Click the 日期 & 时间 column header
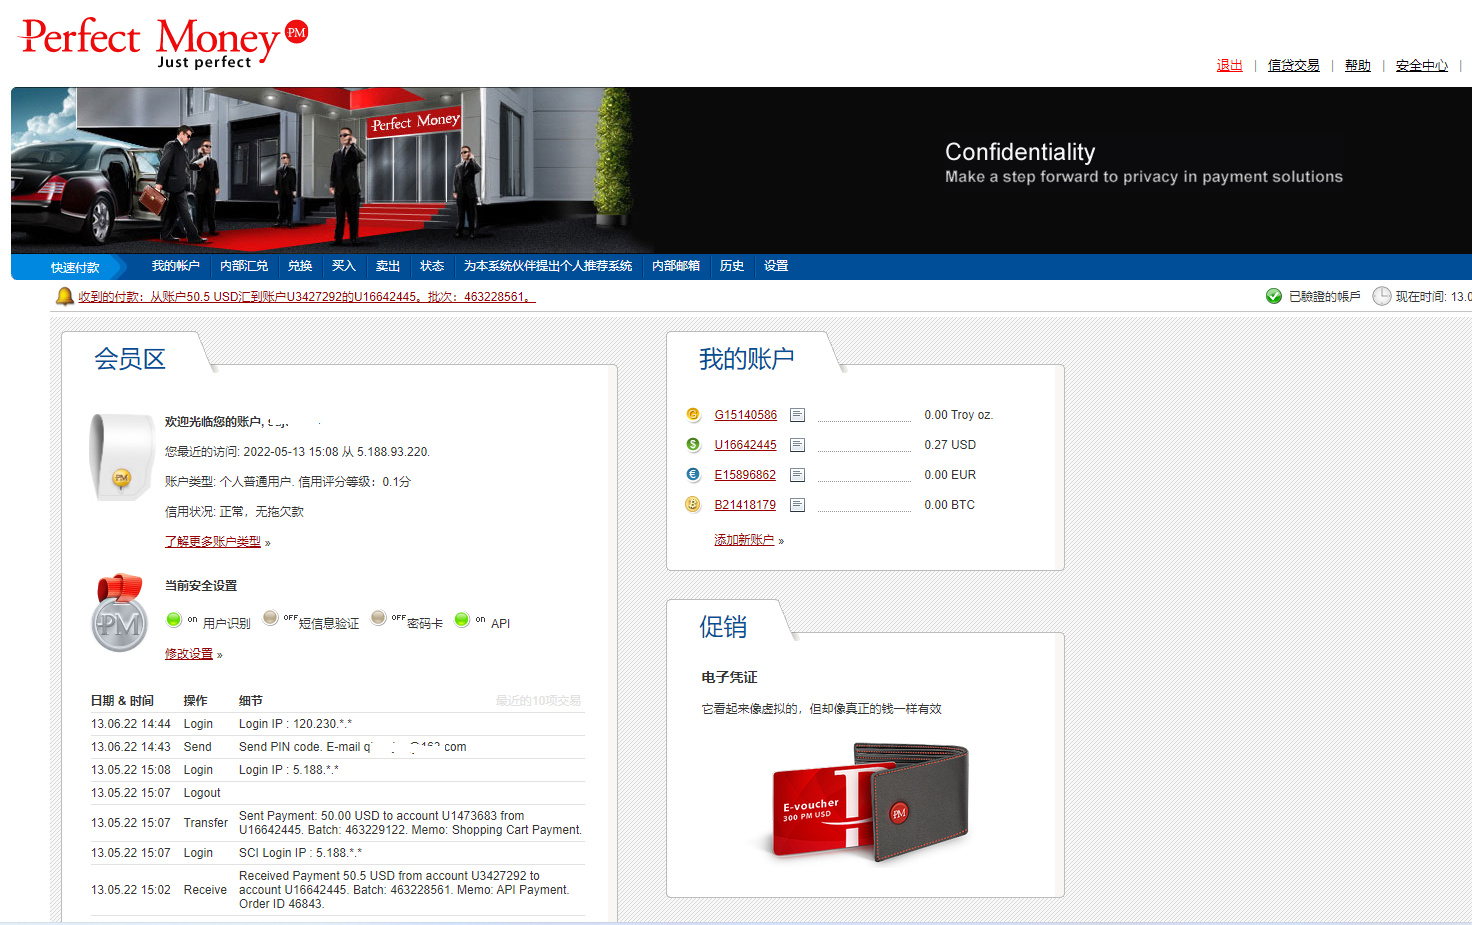This screenshot has height=925, width=1472. tap(122, 701)
